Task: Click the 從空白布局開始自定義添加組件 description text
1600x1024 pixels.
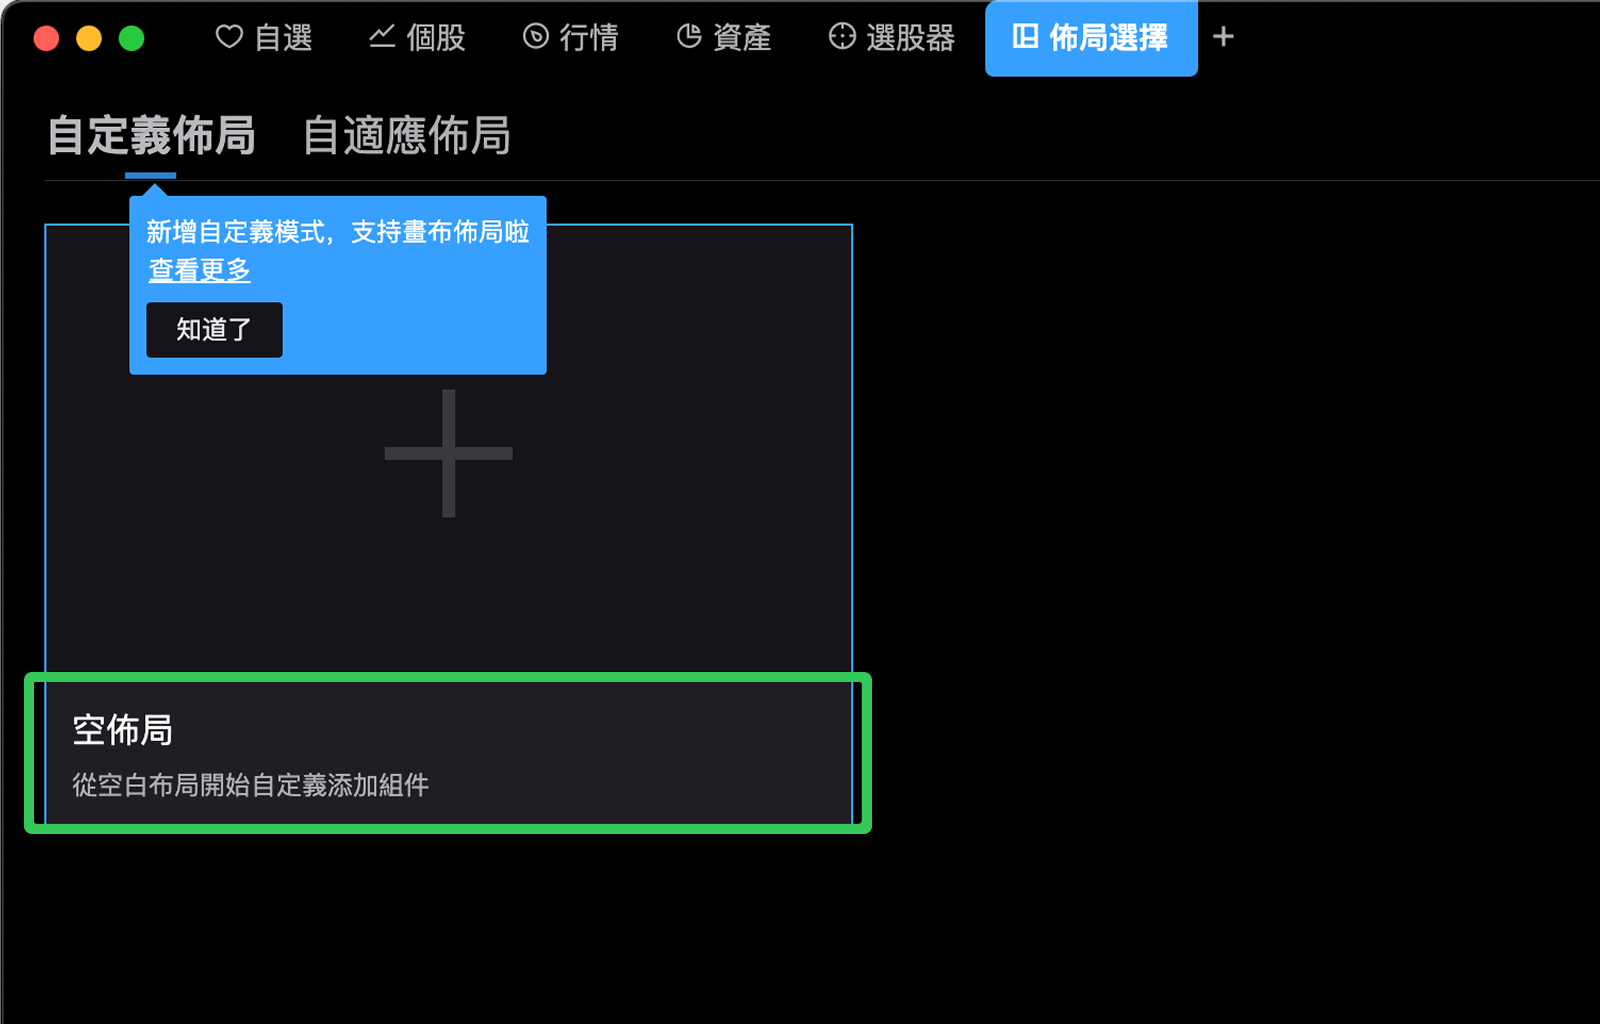Action: [250, 785]
